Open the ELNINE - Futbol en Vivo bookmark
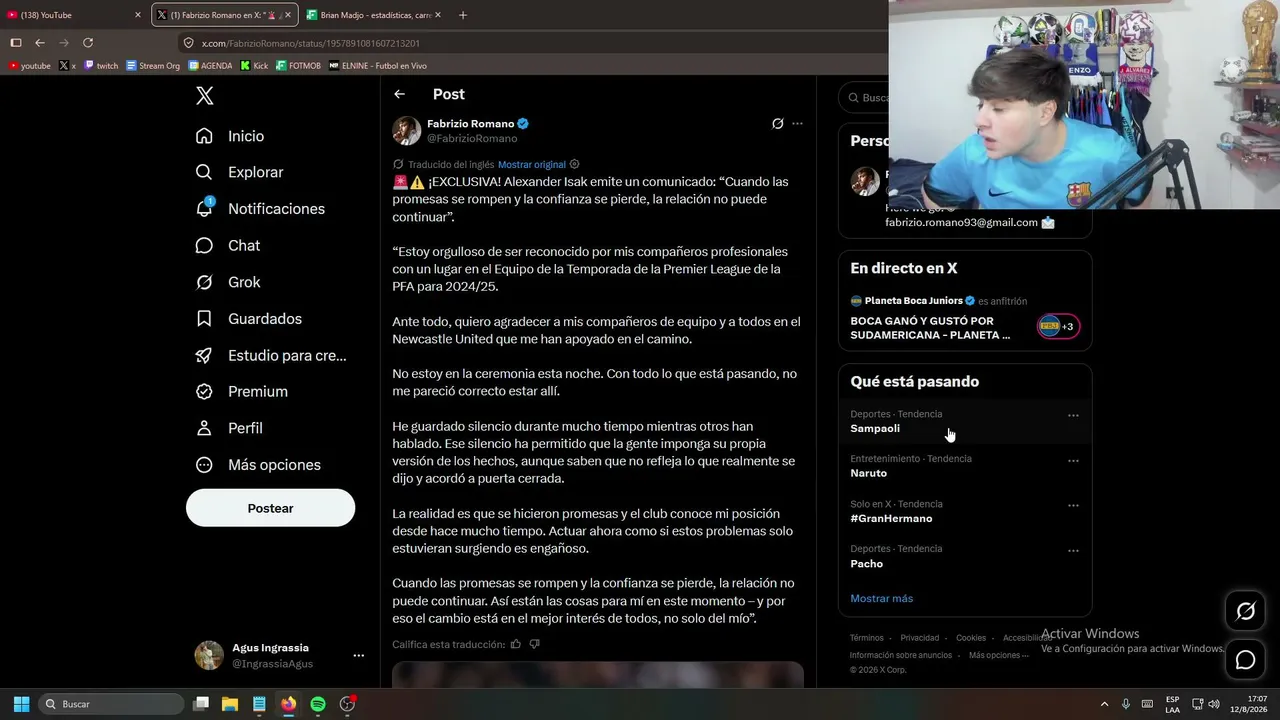 378,66
